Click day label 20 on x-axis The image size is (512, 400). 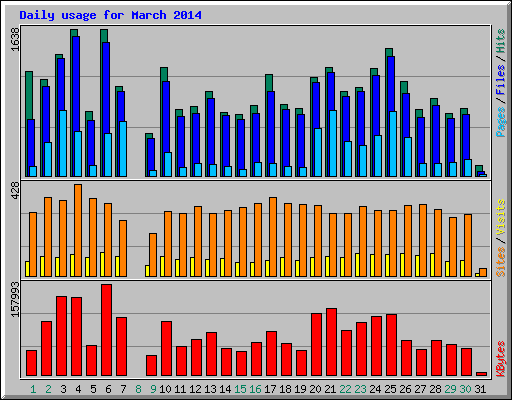pos(315,389)
